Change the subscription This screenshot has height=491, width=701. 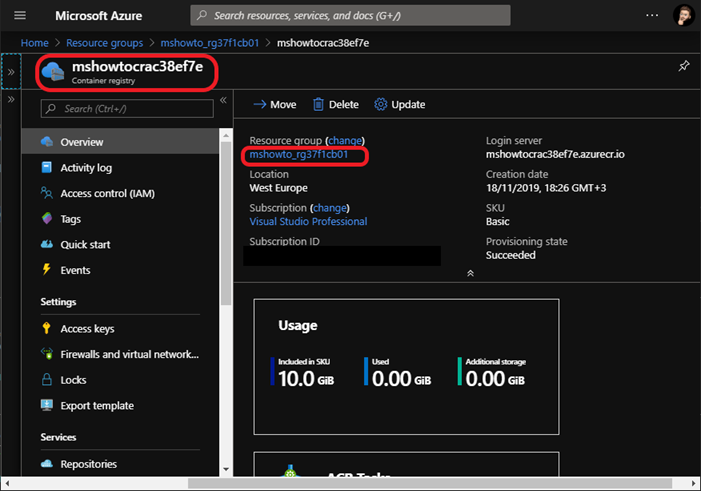point(329,208)
